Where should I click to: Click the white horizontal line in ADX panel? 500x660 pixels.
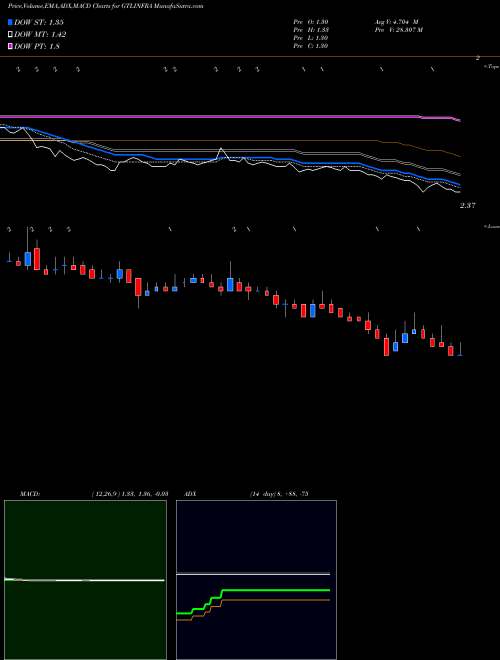[x=253, y=574]
